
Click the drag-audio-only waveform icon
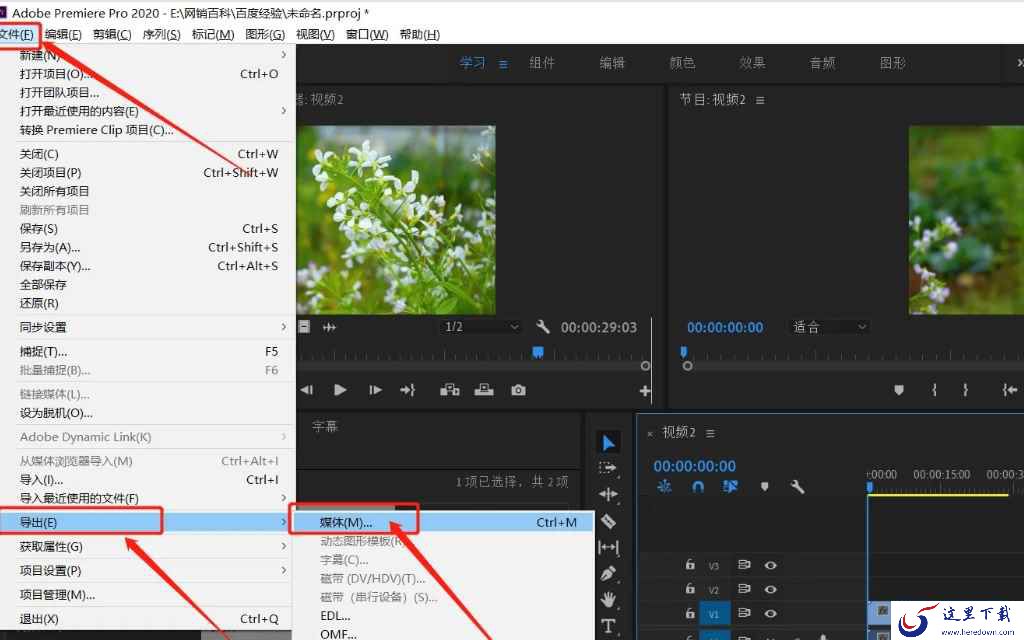click(x=329, y=327)
